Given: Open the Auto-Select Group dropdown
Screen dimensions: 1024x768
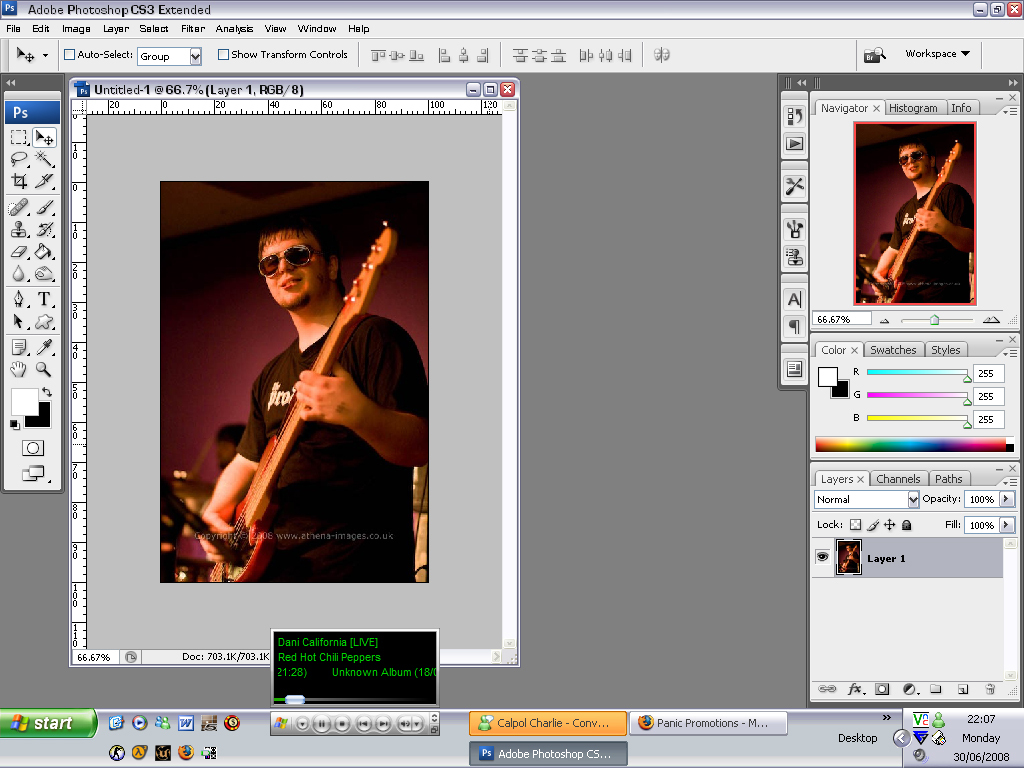Looking at the screenshot, I should (195, 56).
